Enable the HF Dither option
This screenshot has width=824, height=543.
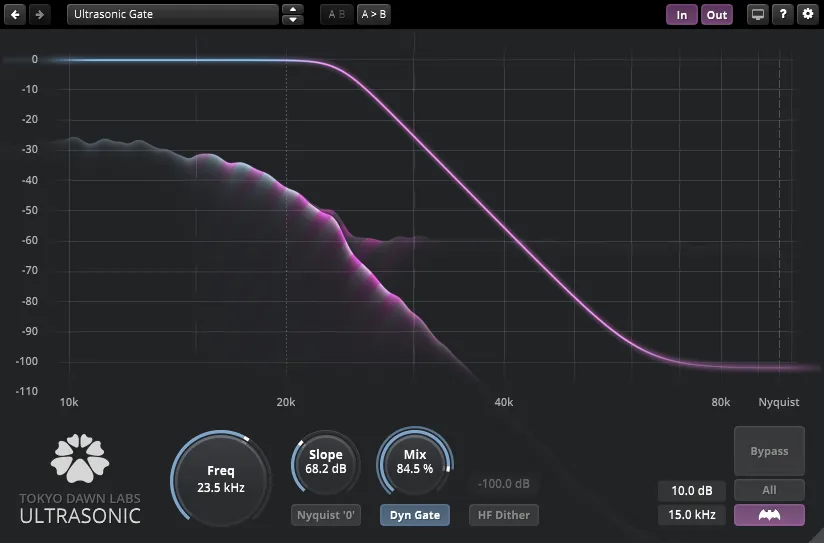point(503,515)
